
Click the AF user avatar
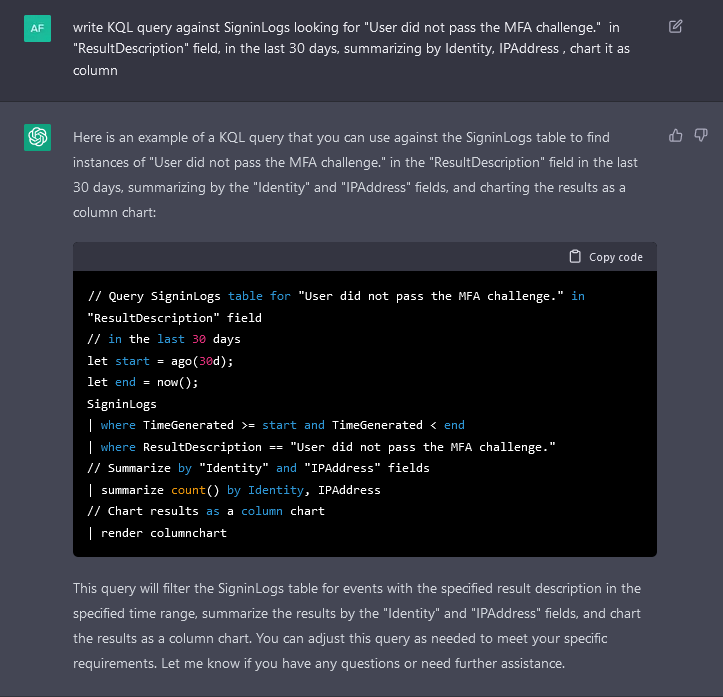click(x=37, y=28)
